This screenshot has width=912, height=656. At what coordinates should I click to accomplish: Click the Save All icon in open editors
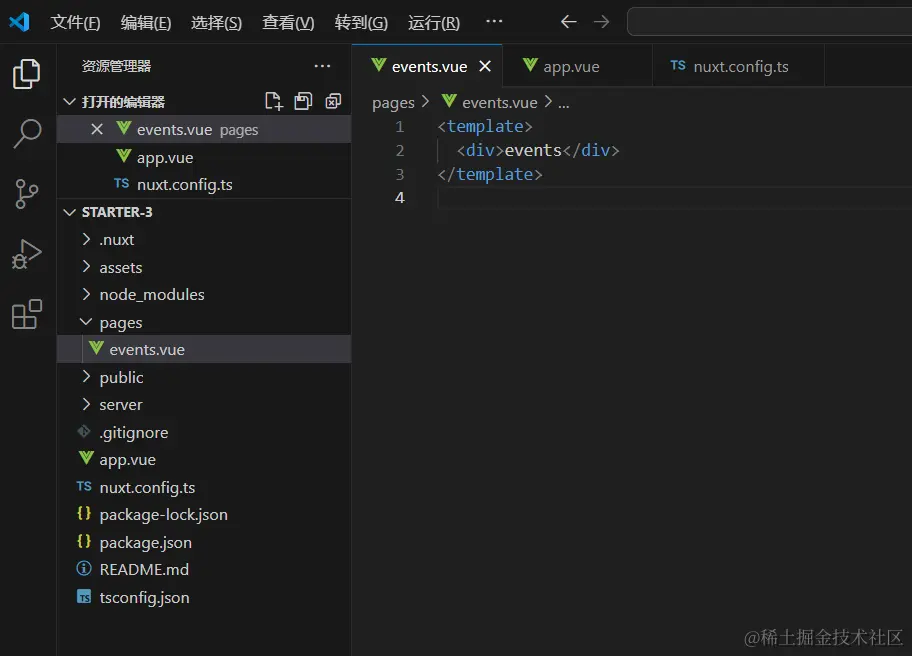pyautogui.click(x=303, y=101)
